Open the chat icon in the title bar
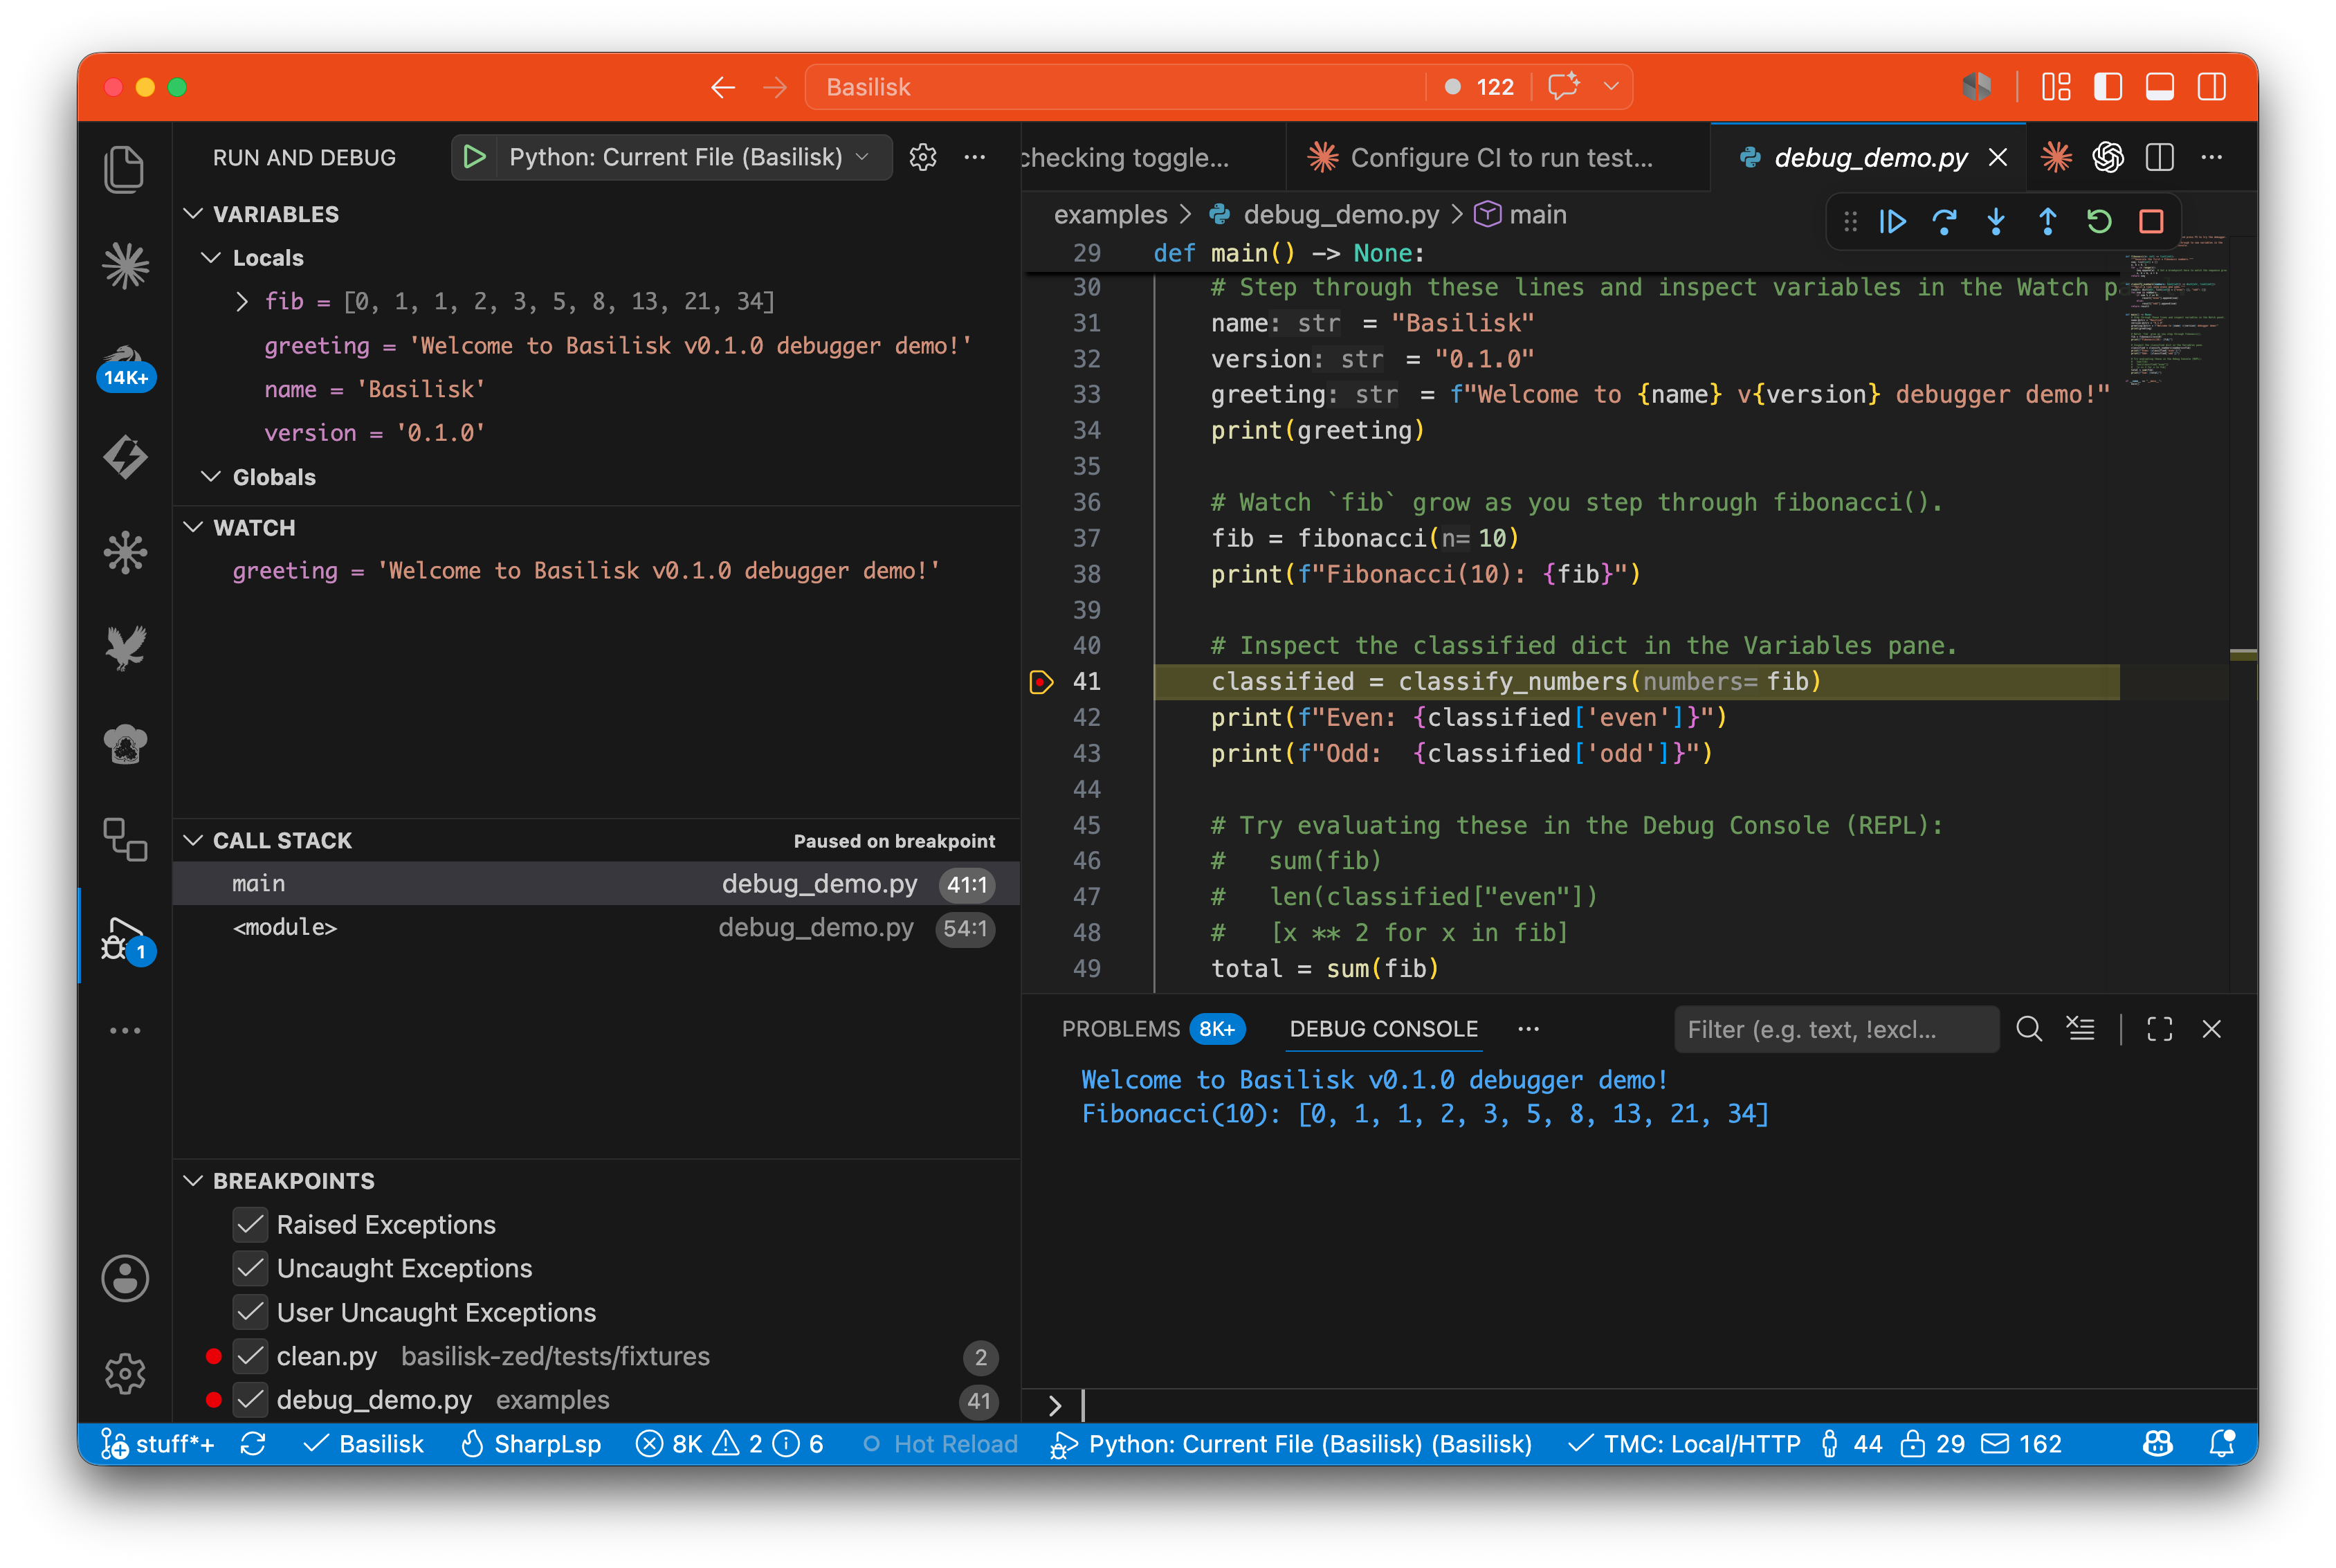The image size is (2336, 1568). pyautogui.click(x=1564, y=87)
